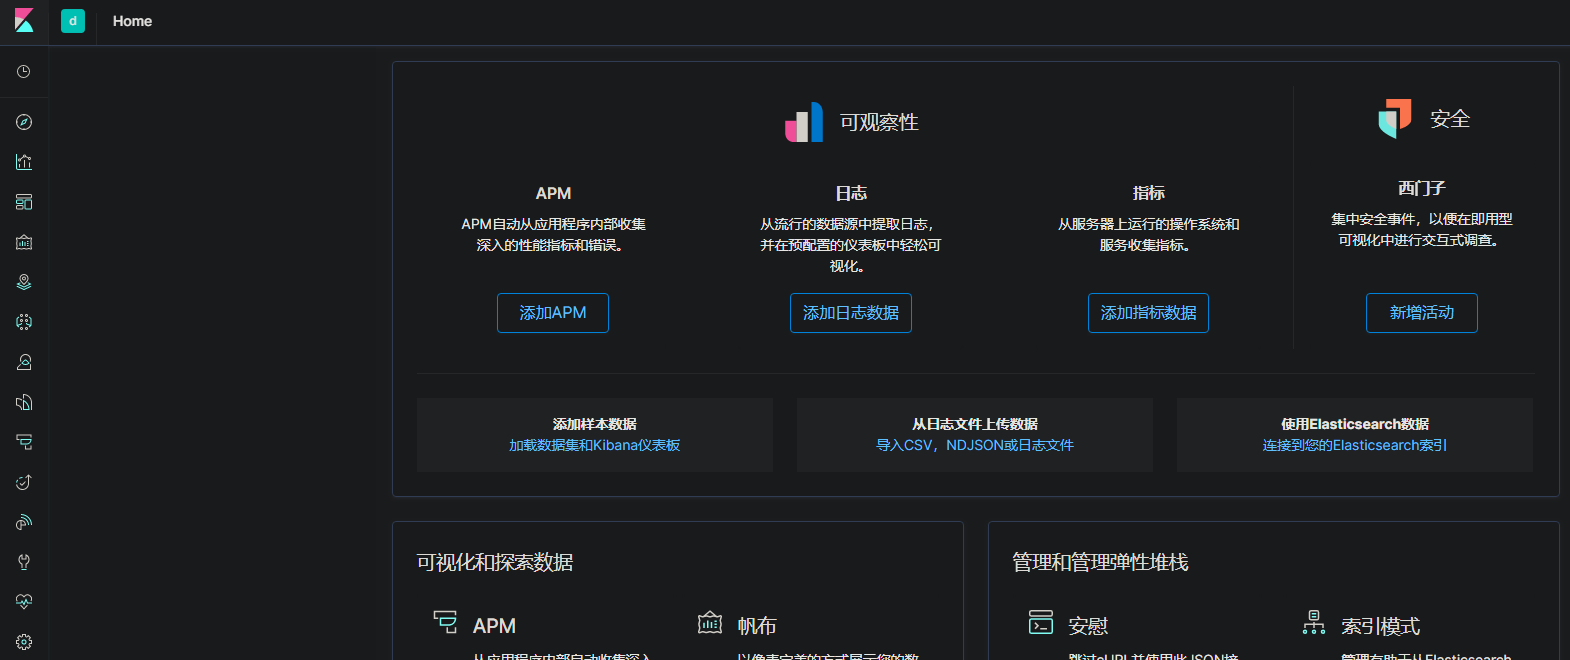Open the 帆布 title link
Image resolution: width=1570 pixels, height=660 pixels.
click(x=757, y=626)
